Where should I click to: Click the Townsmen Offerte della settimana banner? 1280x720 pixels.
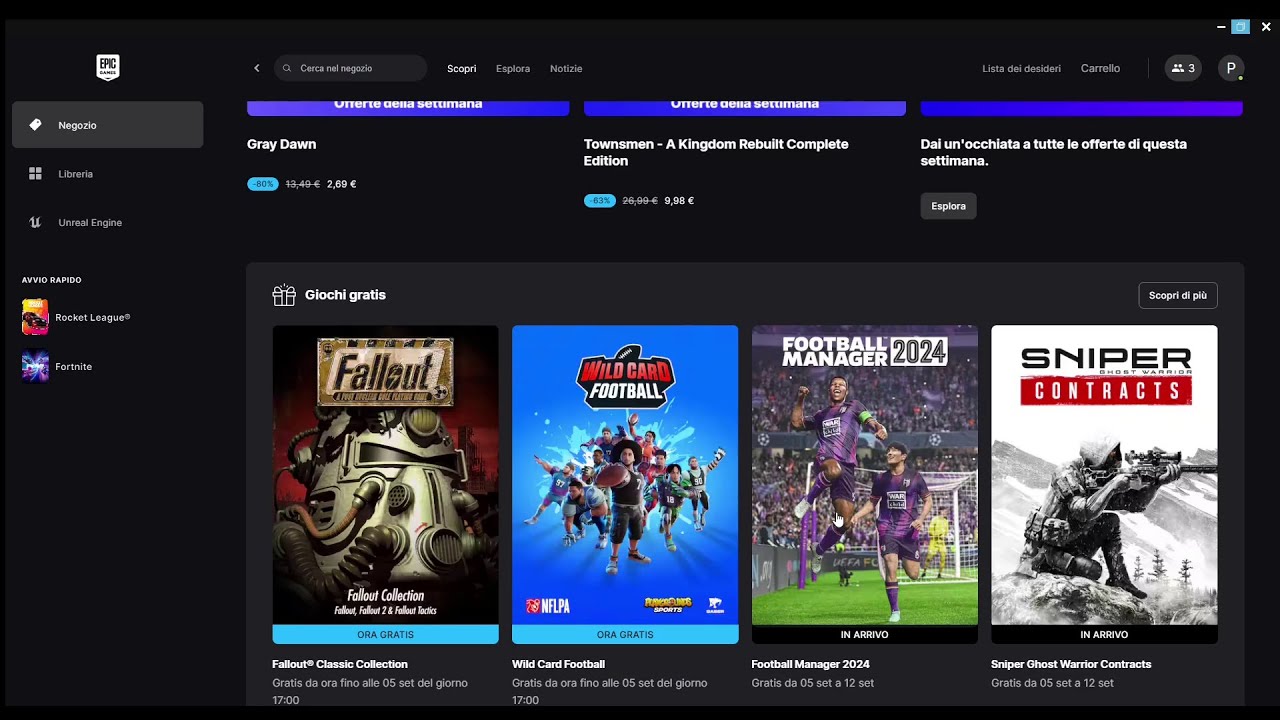coord(745,106)
